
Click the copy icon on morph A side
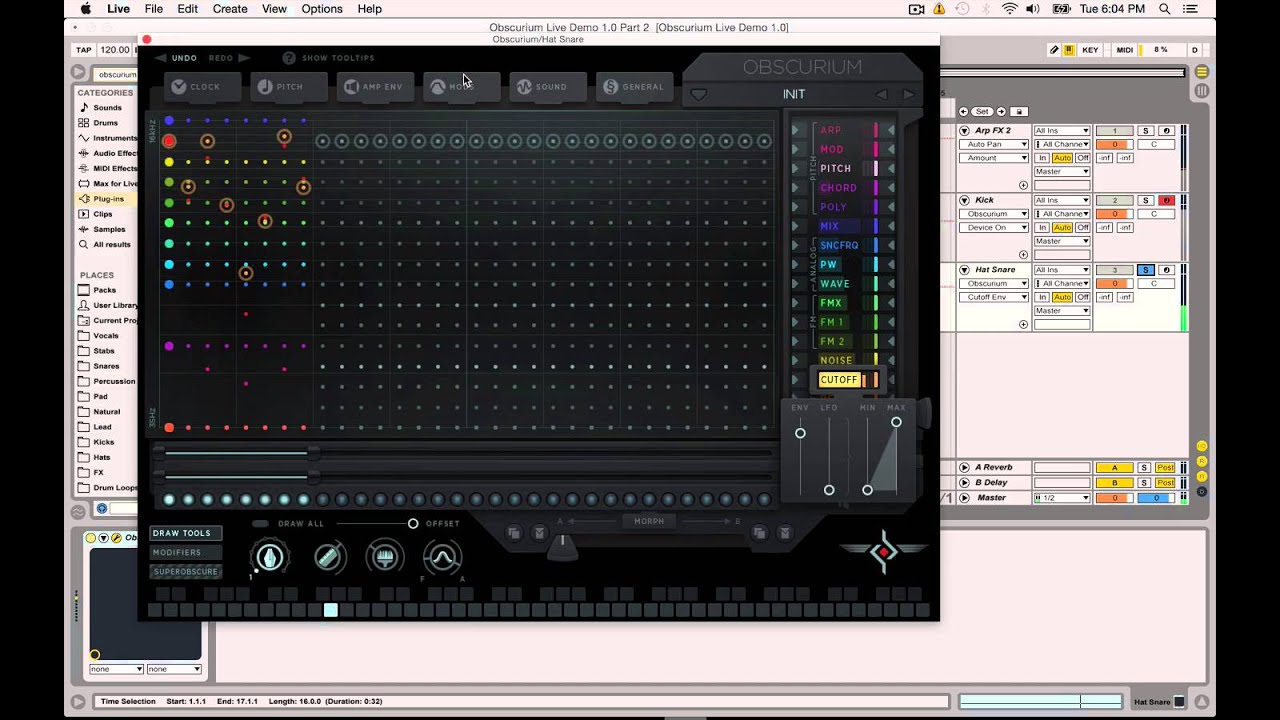514,533
